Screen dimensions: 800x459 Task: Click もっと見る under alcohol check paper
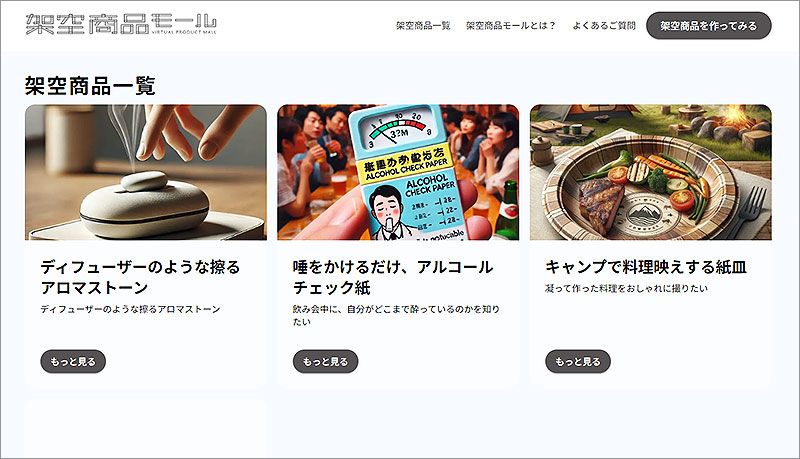326,362
